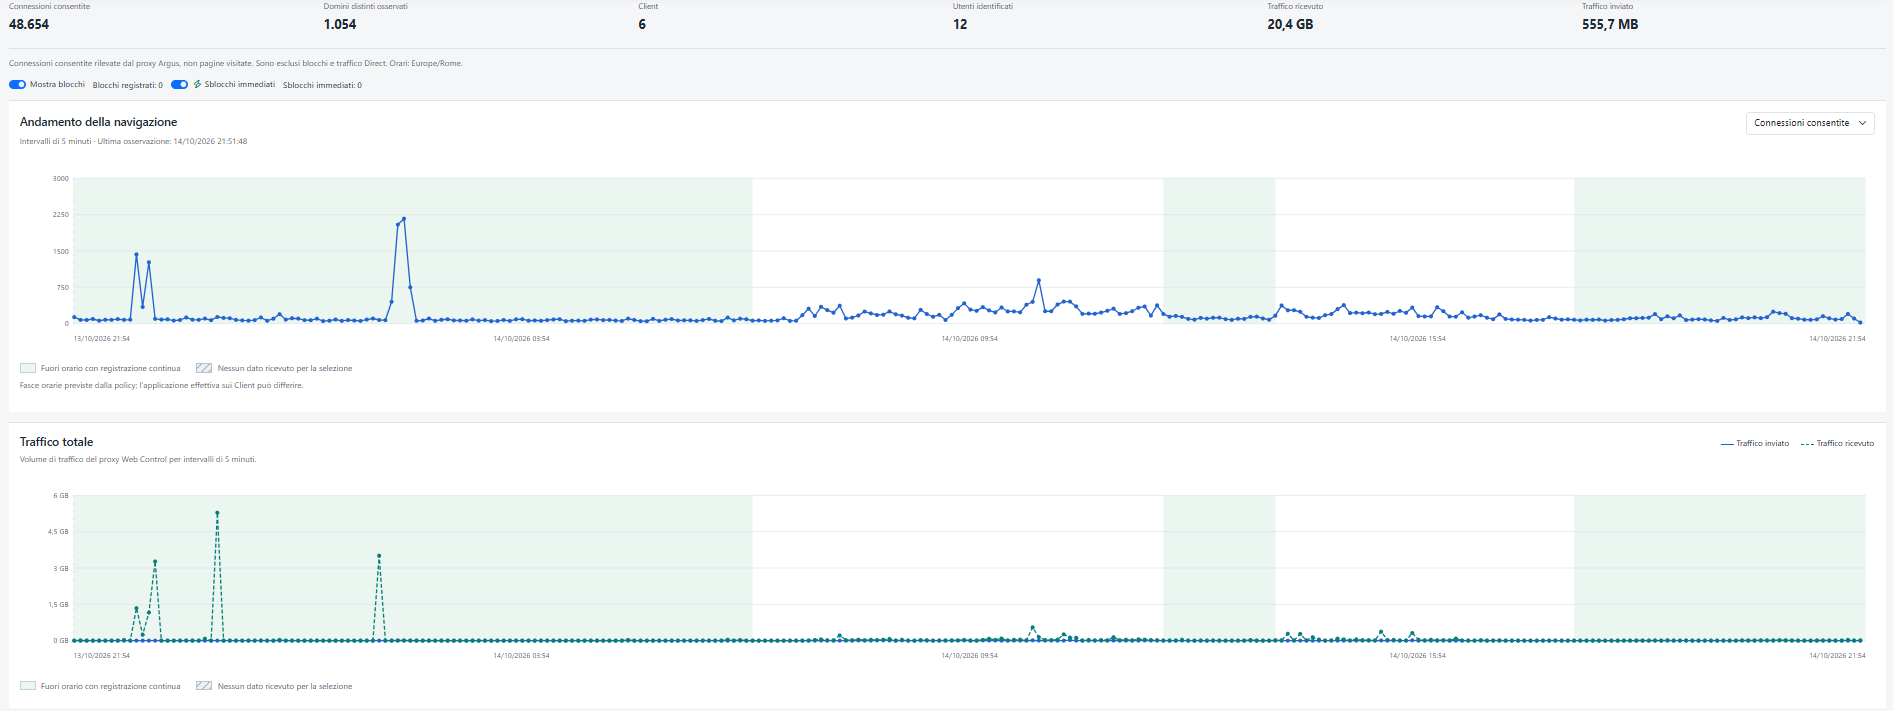This screenshot has height=711, width=1893.
Task: Click the Blocchi registrati: 0 text
Action: (128, 85)
